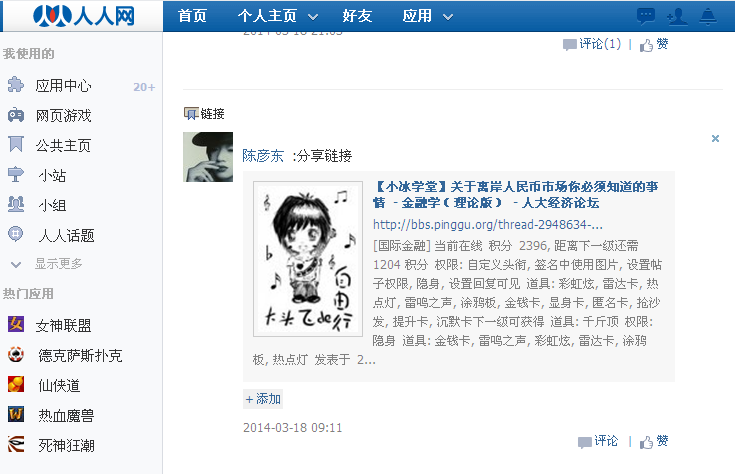This screenshot has height=474, width=735.
Task: Open 网页游戏 gamepad icon in sidebar
Action: coord(15,115)
